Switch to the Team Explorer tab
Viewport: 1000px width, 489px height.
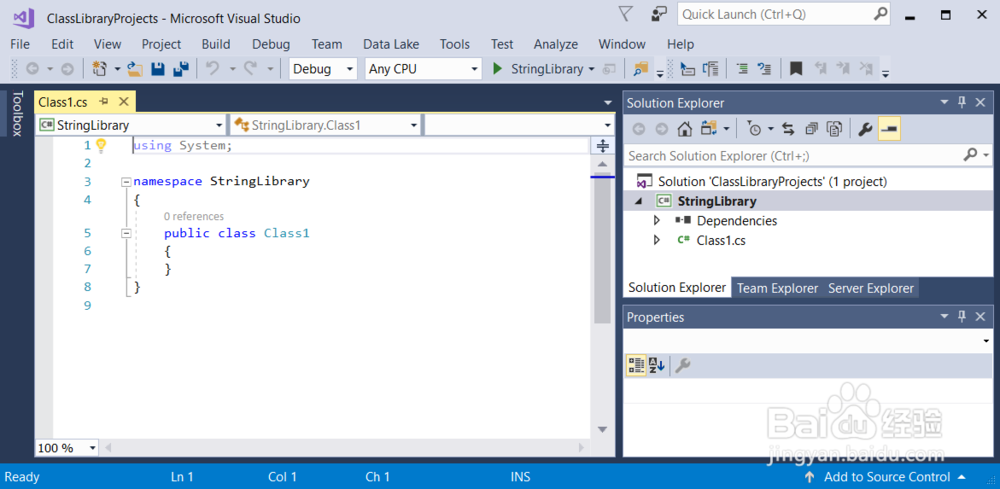point(777,288)
